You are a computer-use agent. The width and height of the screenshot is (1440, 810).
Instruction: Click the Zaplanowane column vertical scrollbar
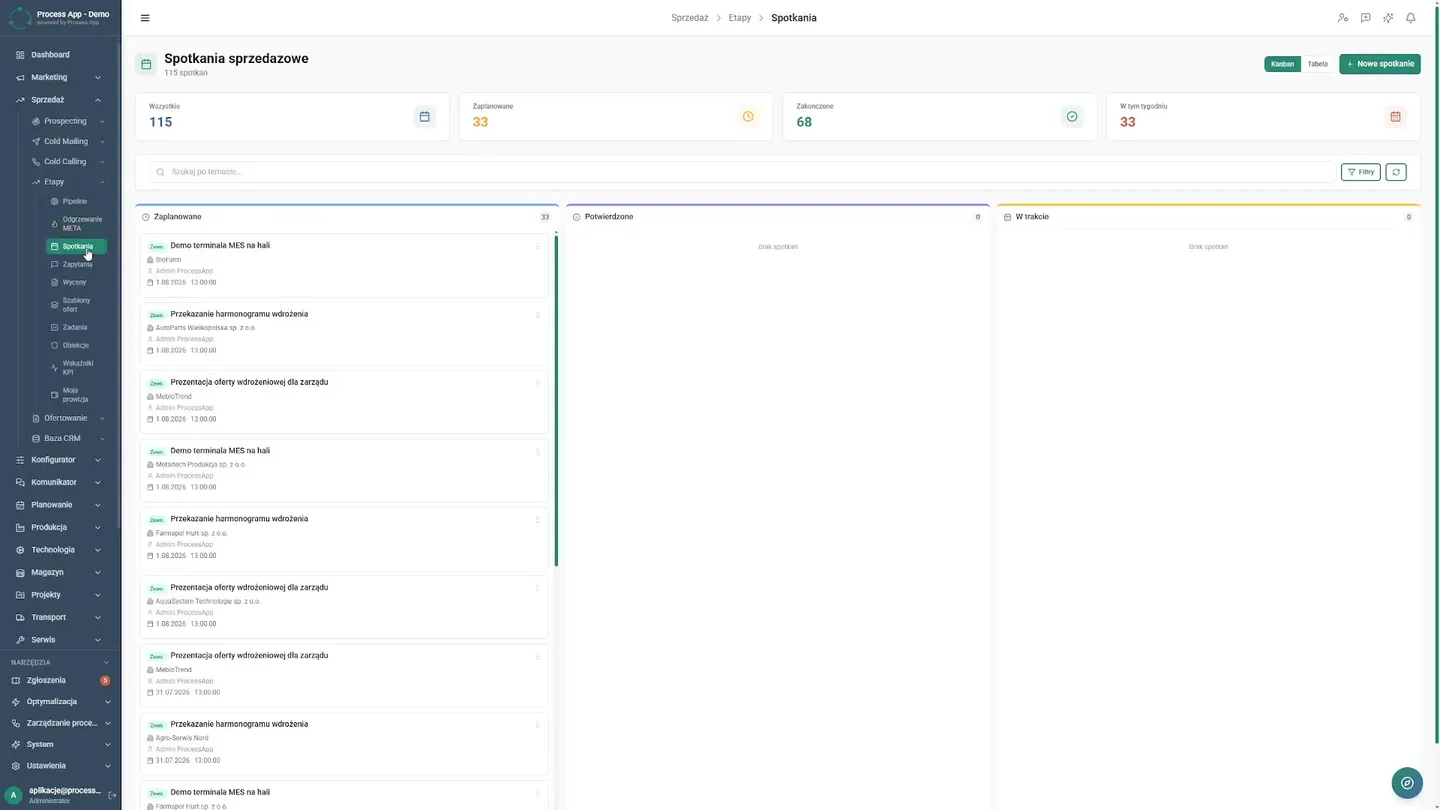556,400
